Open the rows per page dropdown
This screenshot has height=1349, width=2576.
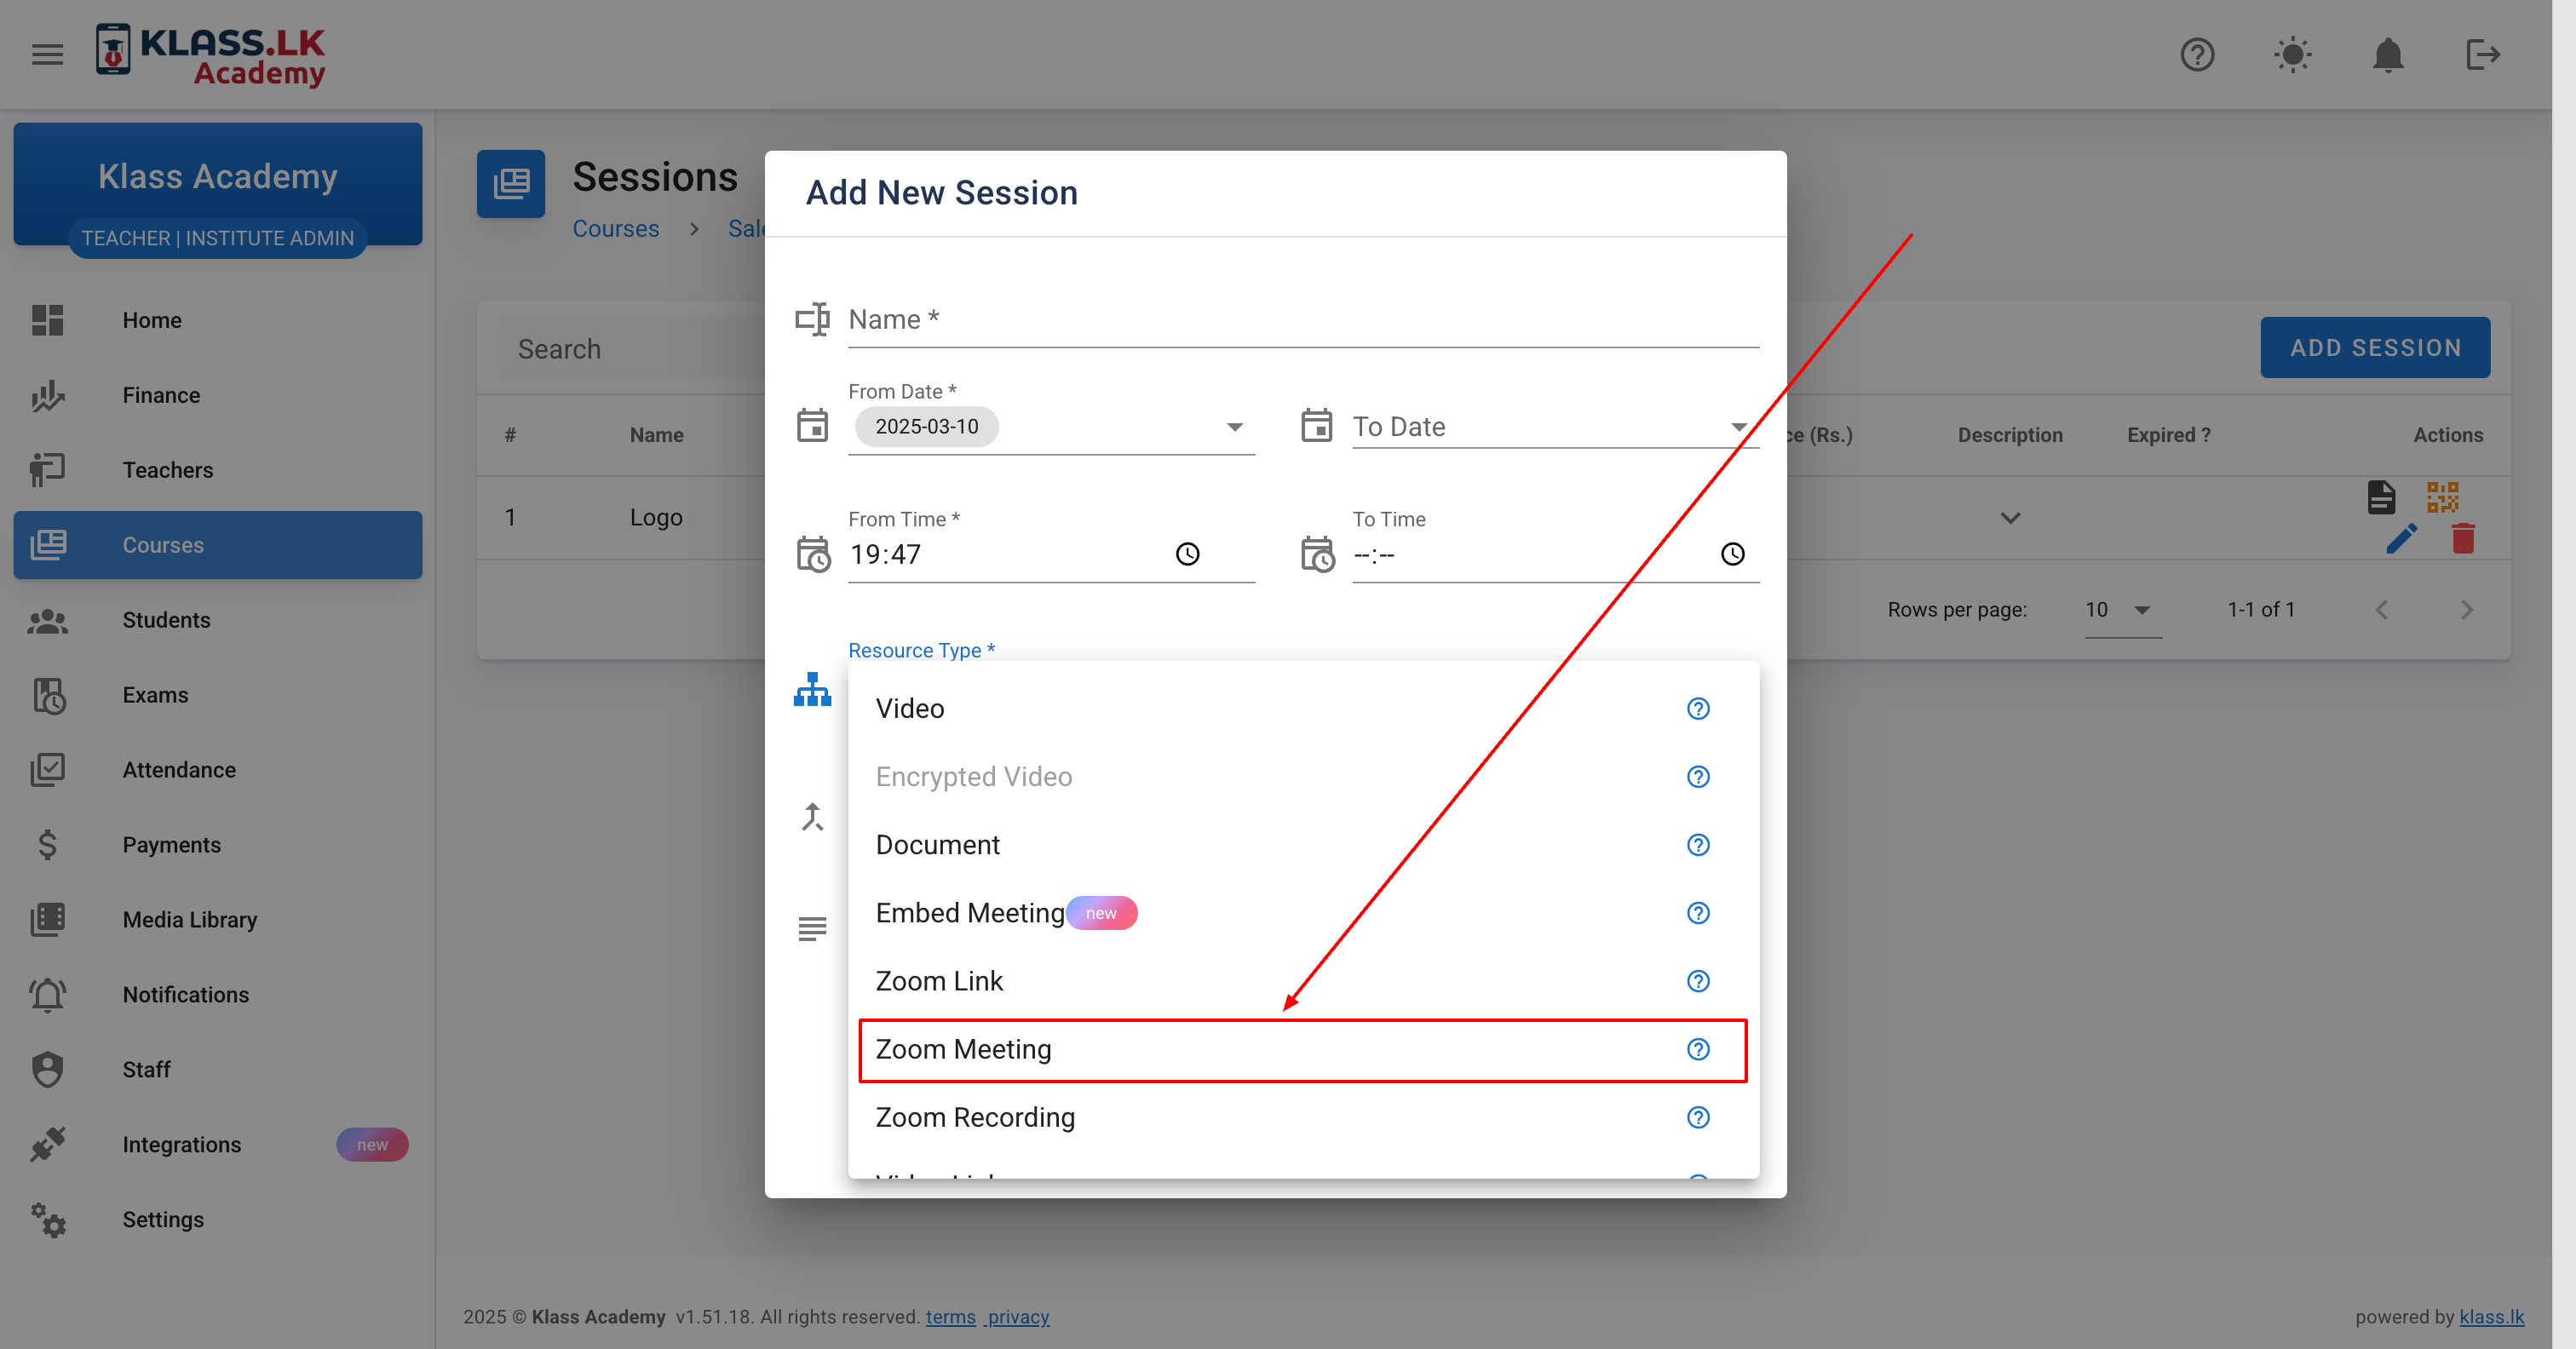pos(2122,610)
